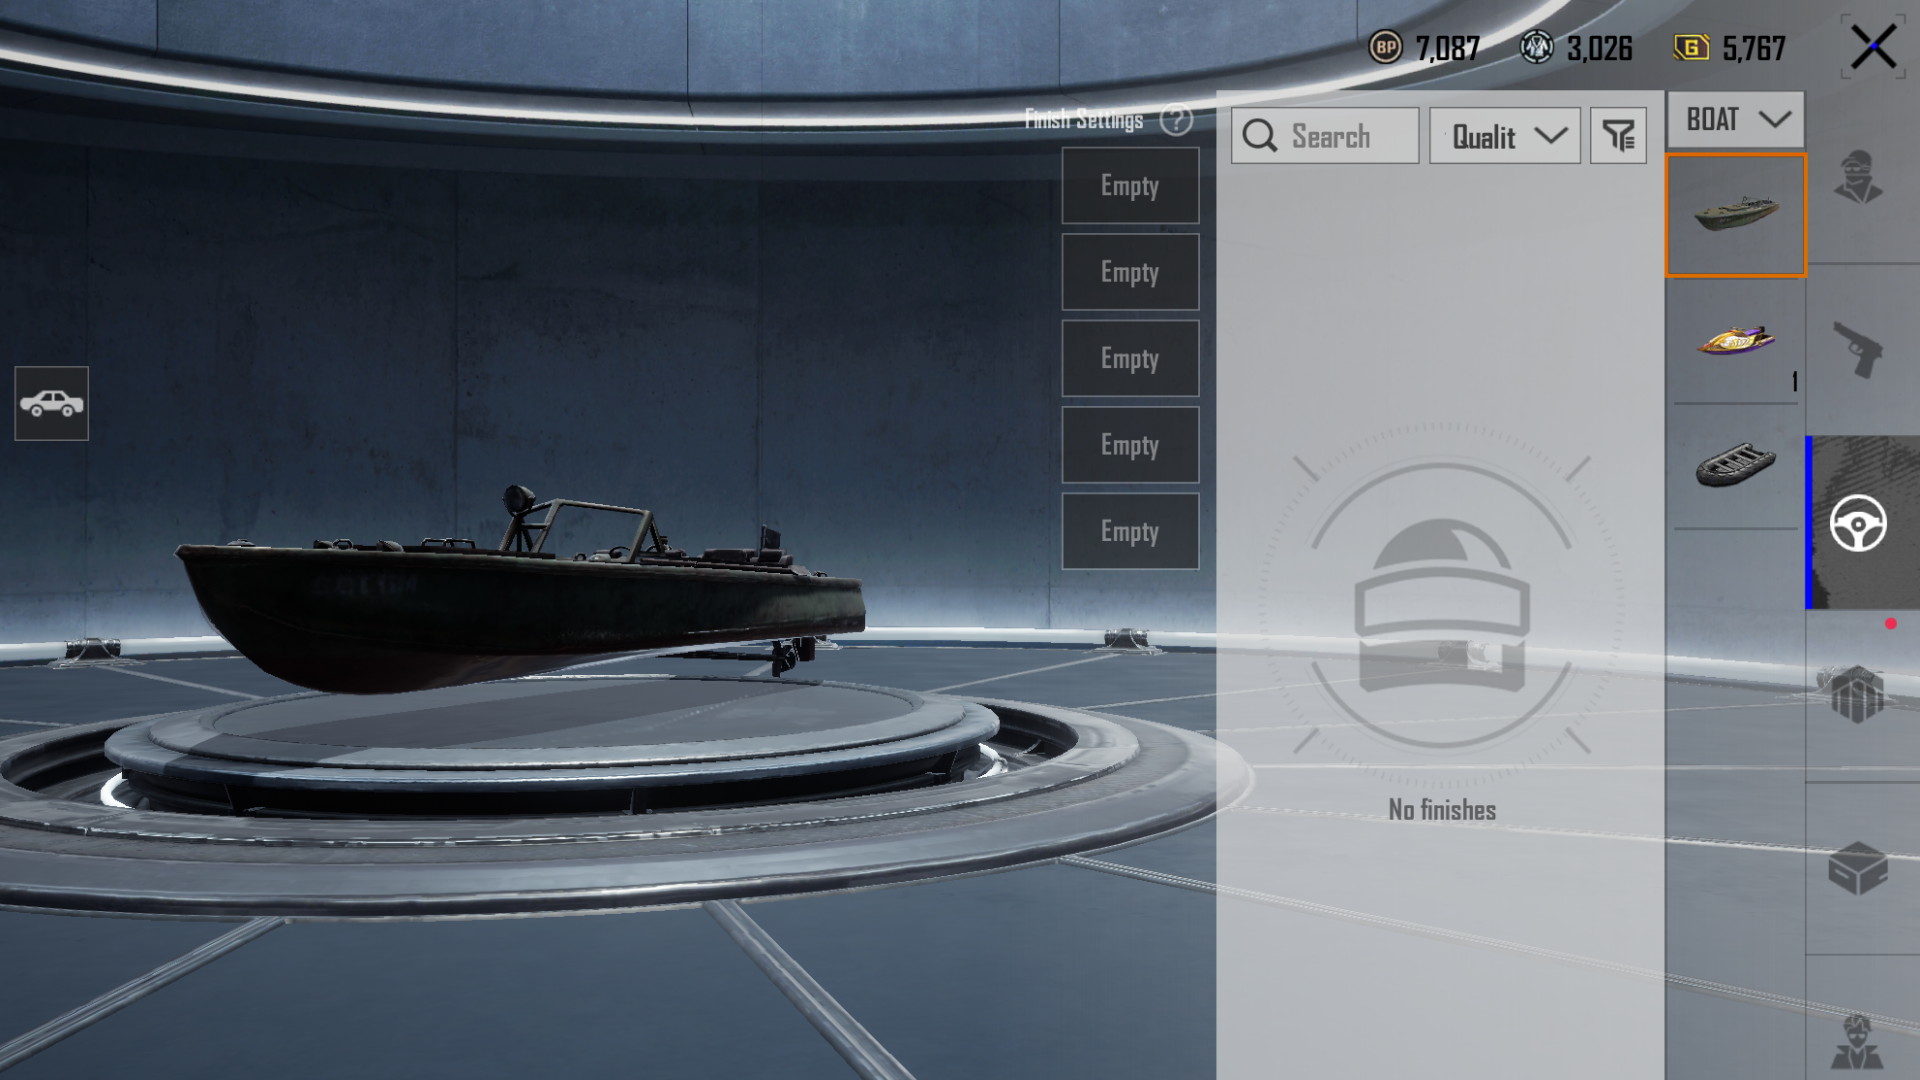
Task: Choose the third Empty finish slot
Action: pos(1130,359)
